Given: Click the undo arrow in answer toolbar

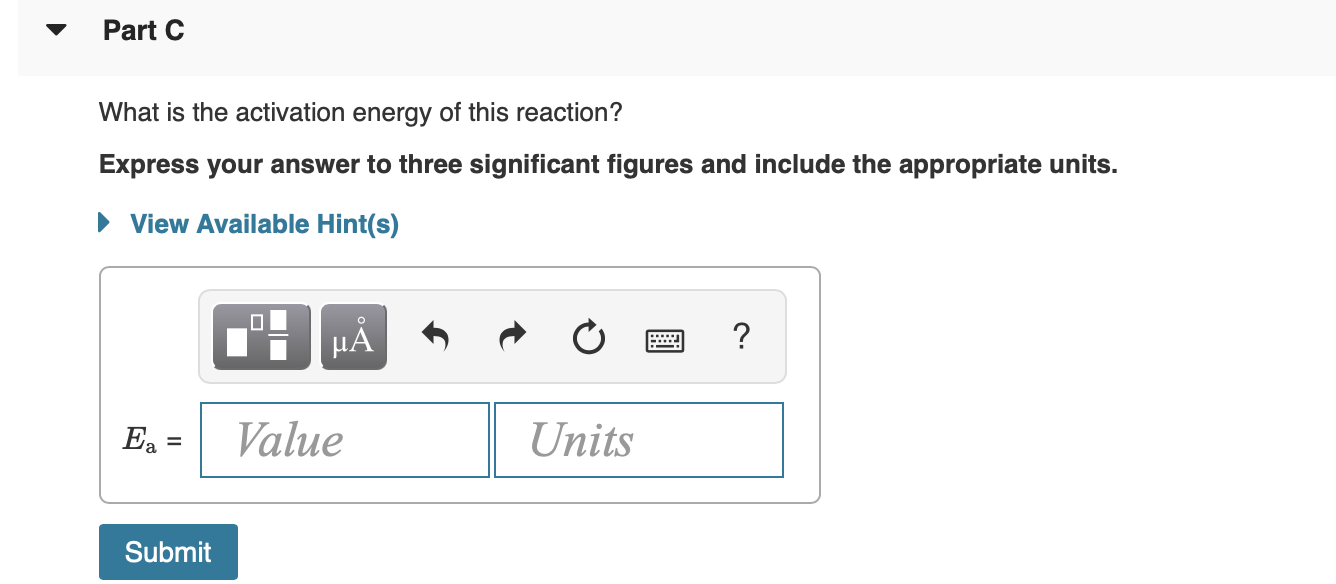Looking at the screenshot, I should (434, 337).
